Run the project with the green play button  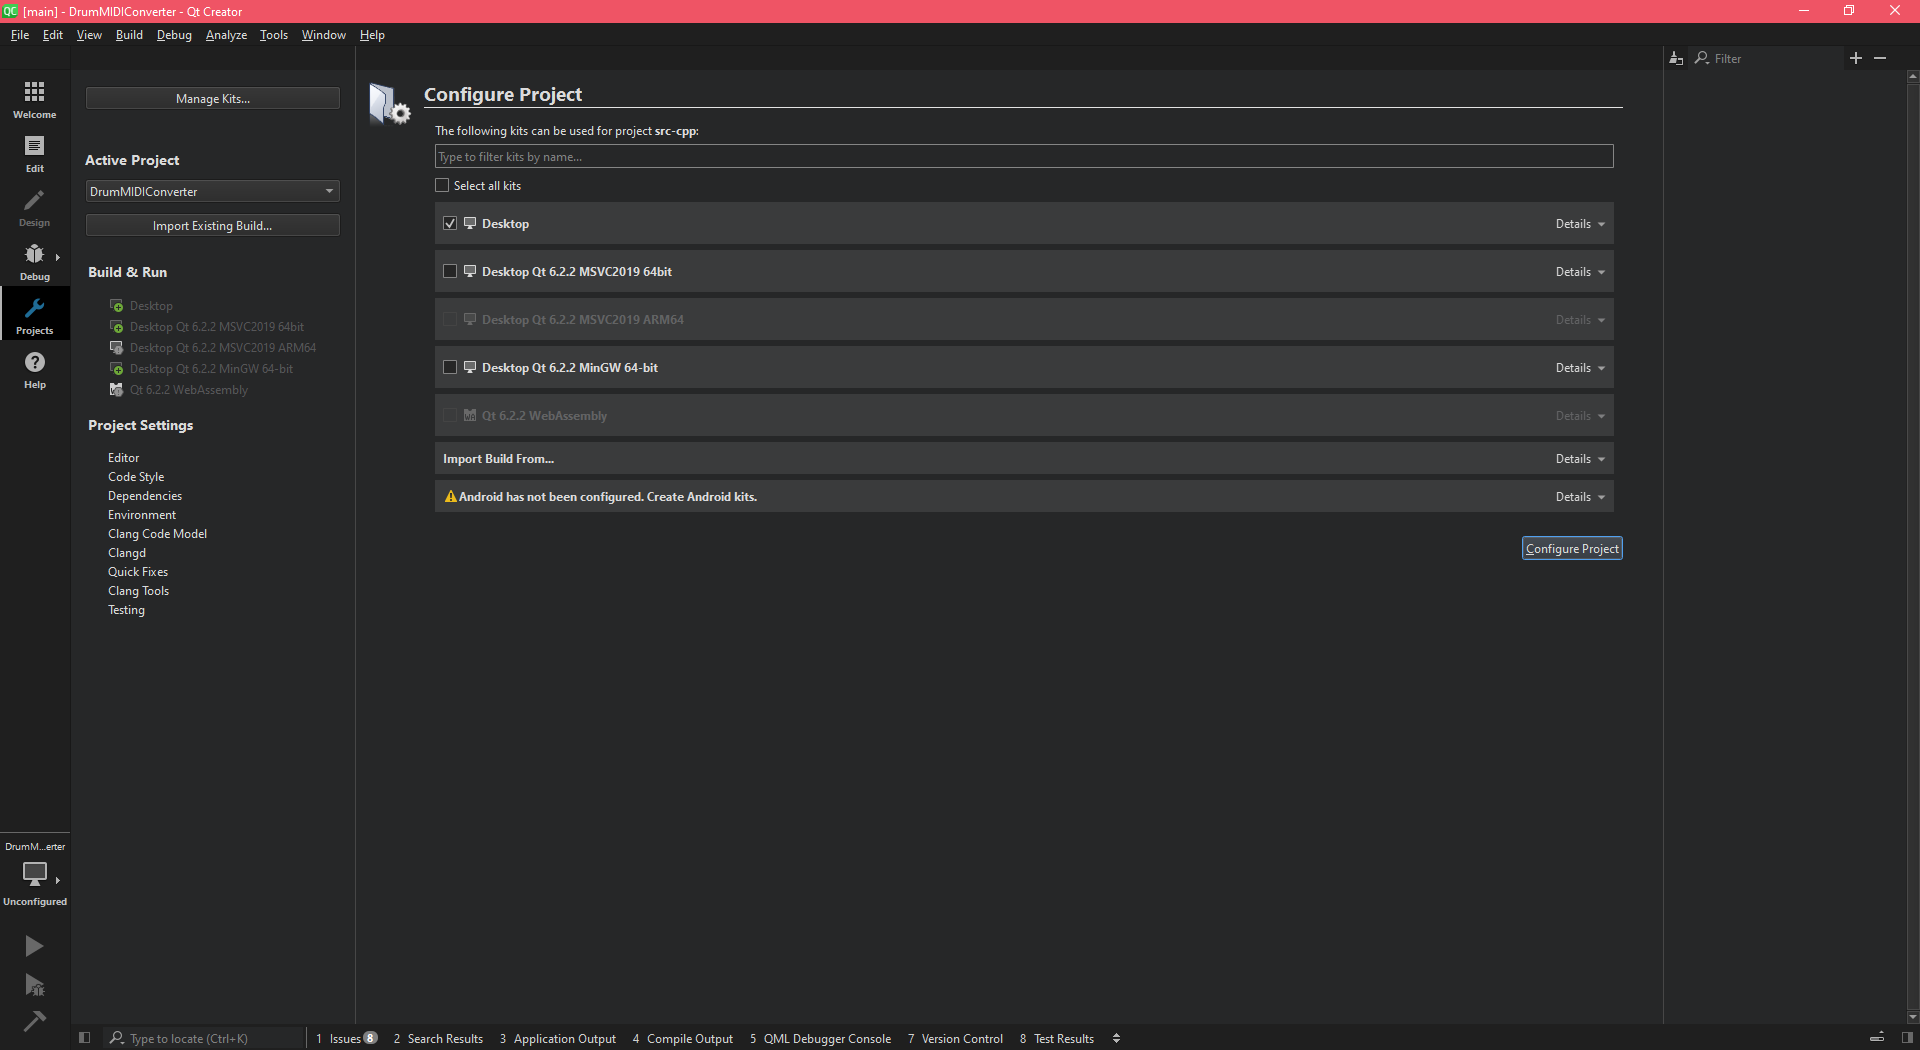(x=34, y=946)
